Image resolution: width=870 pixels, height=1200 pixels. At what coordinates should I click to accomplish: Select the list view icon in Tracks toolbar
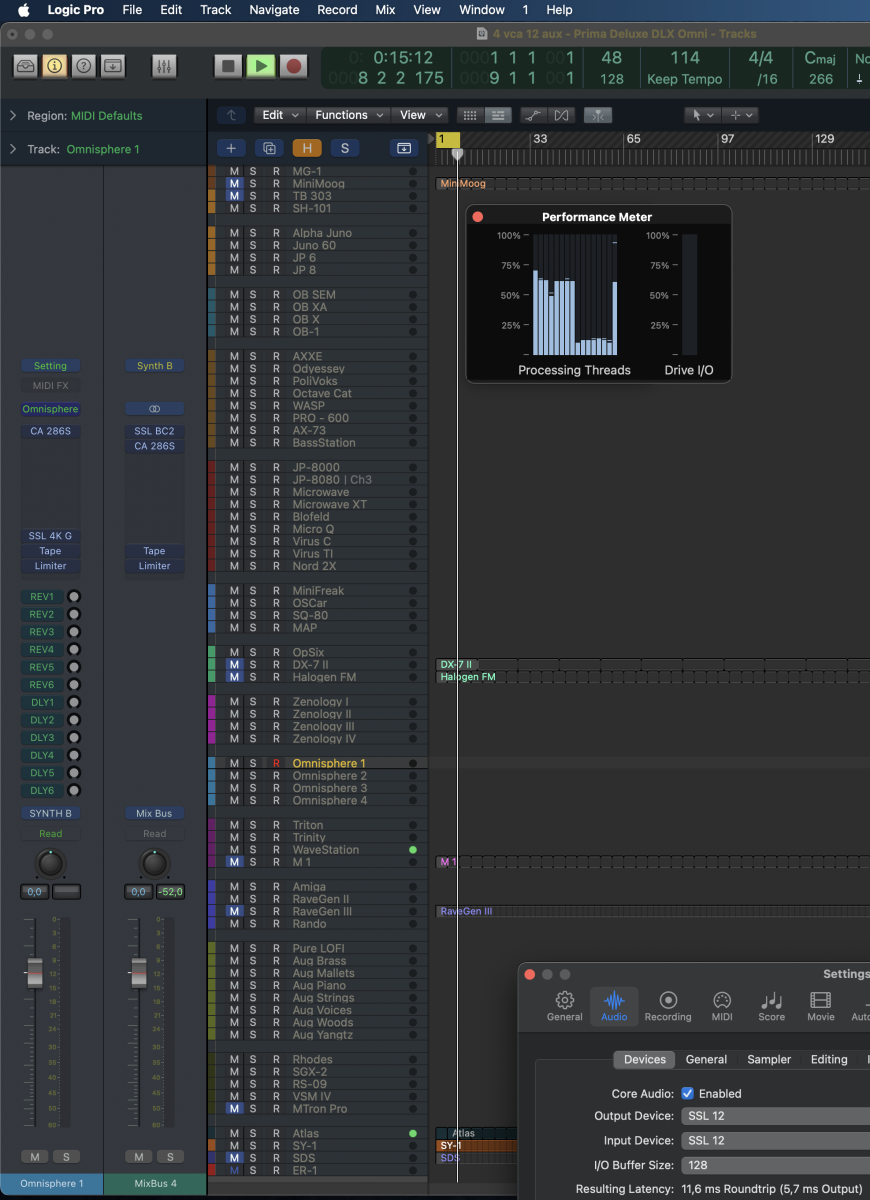pos(497,115)
